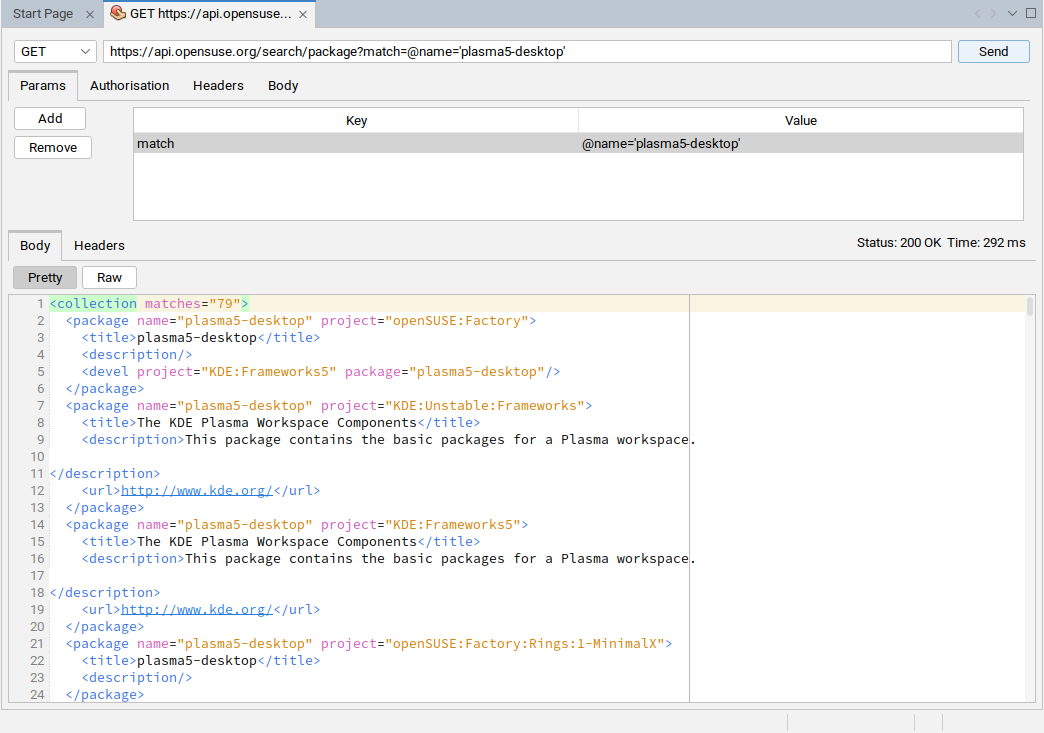This screenshot has width=1044, height=733.
Task: Click openSUSE:Factory:Rings:1-MinimalX project text
Action: (525, 644)
